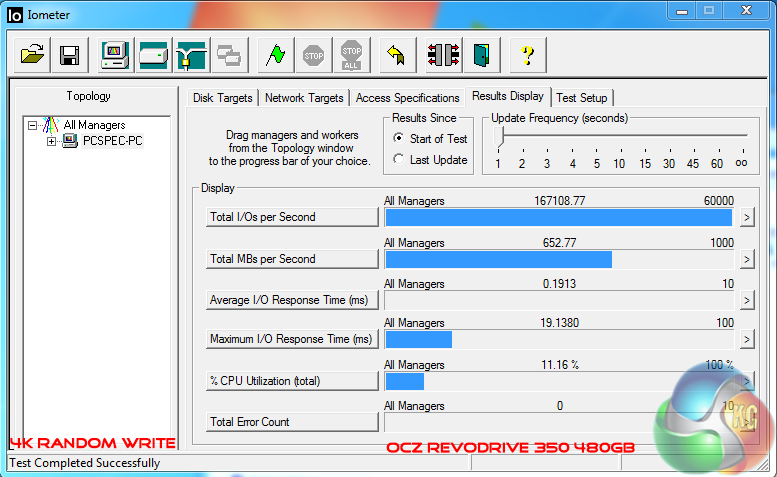Stop the current test
This screenshot has width=777, height=477.
pyautogui.click(x=314, y=55)
